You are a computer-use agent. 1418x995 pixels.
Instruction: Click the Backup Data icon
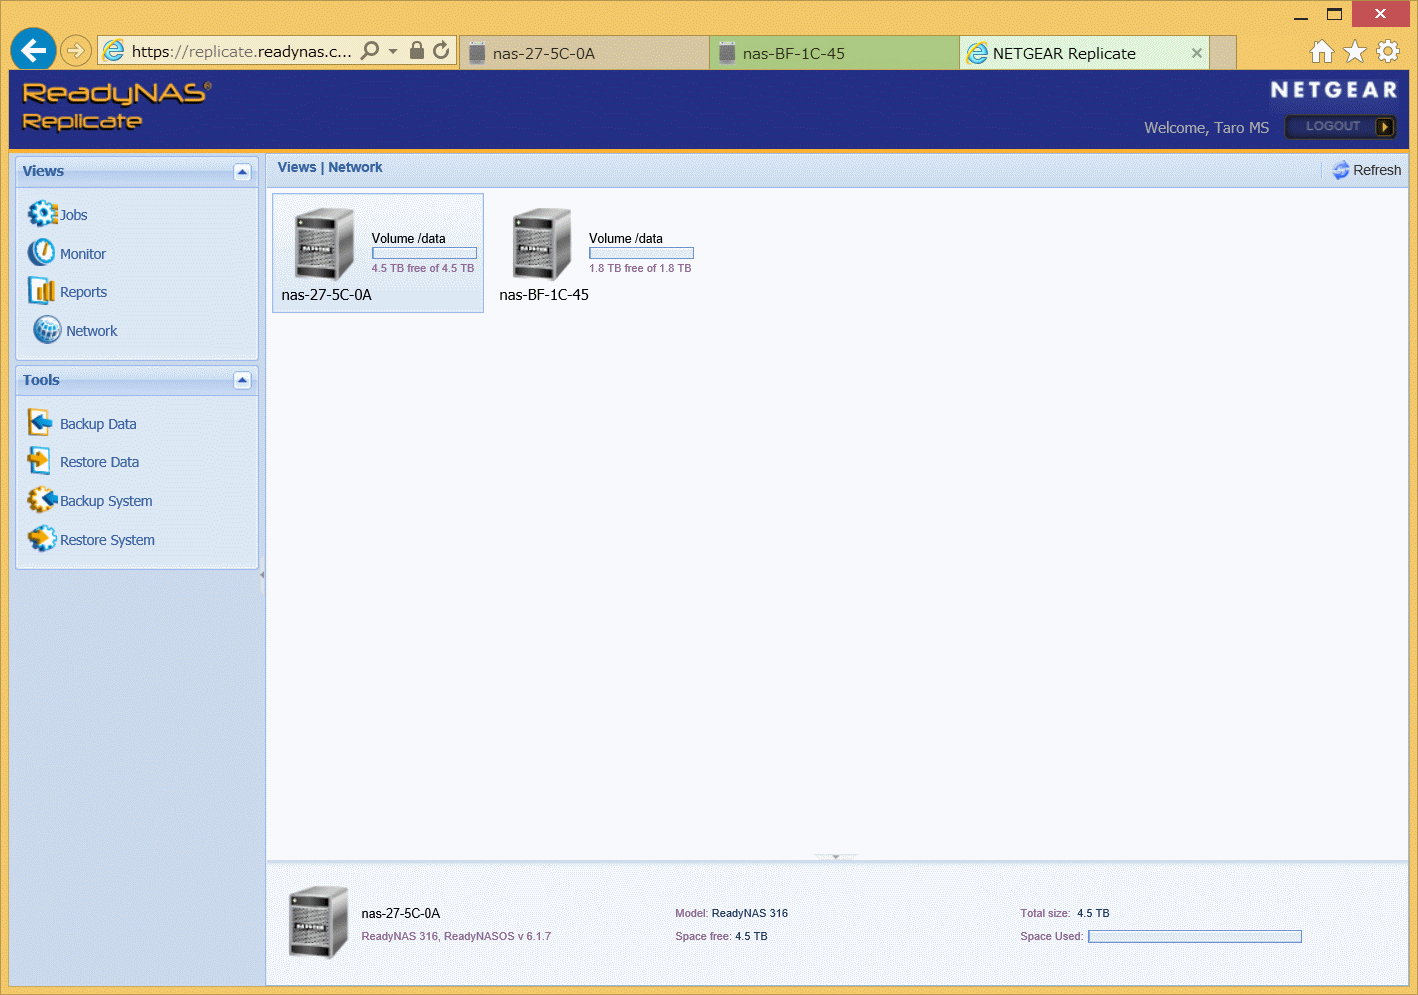pos(40,423)
